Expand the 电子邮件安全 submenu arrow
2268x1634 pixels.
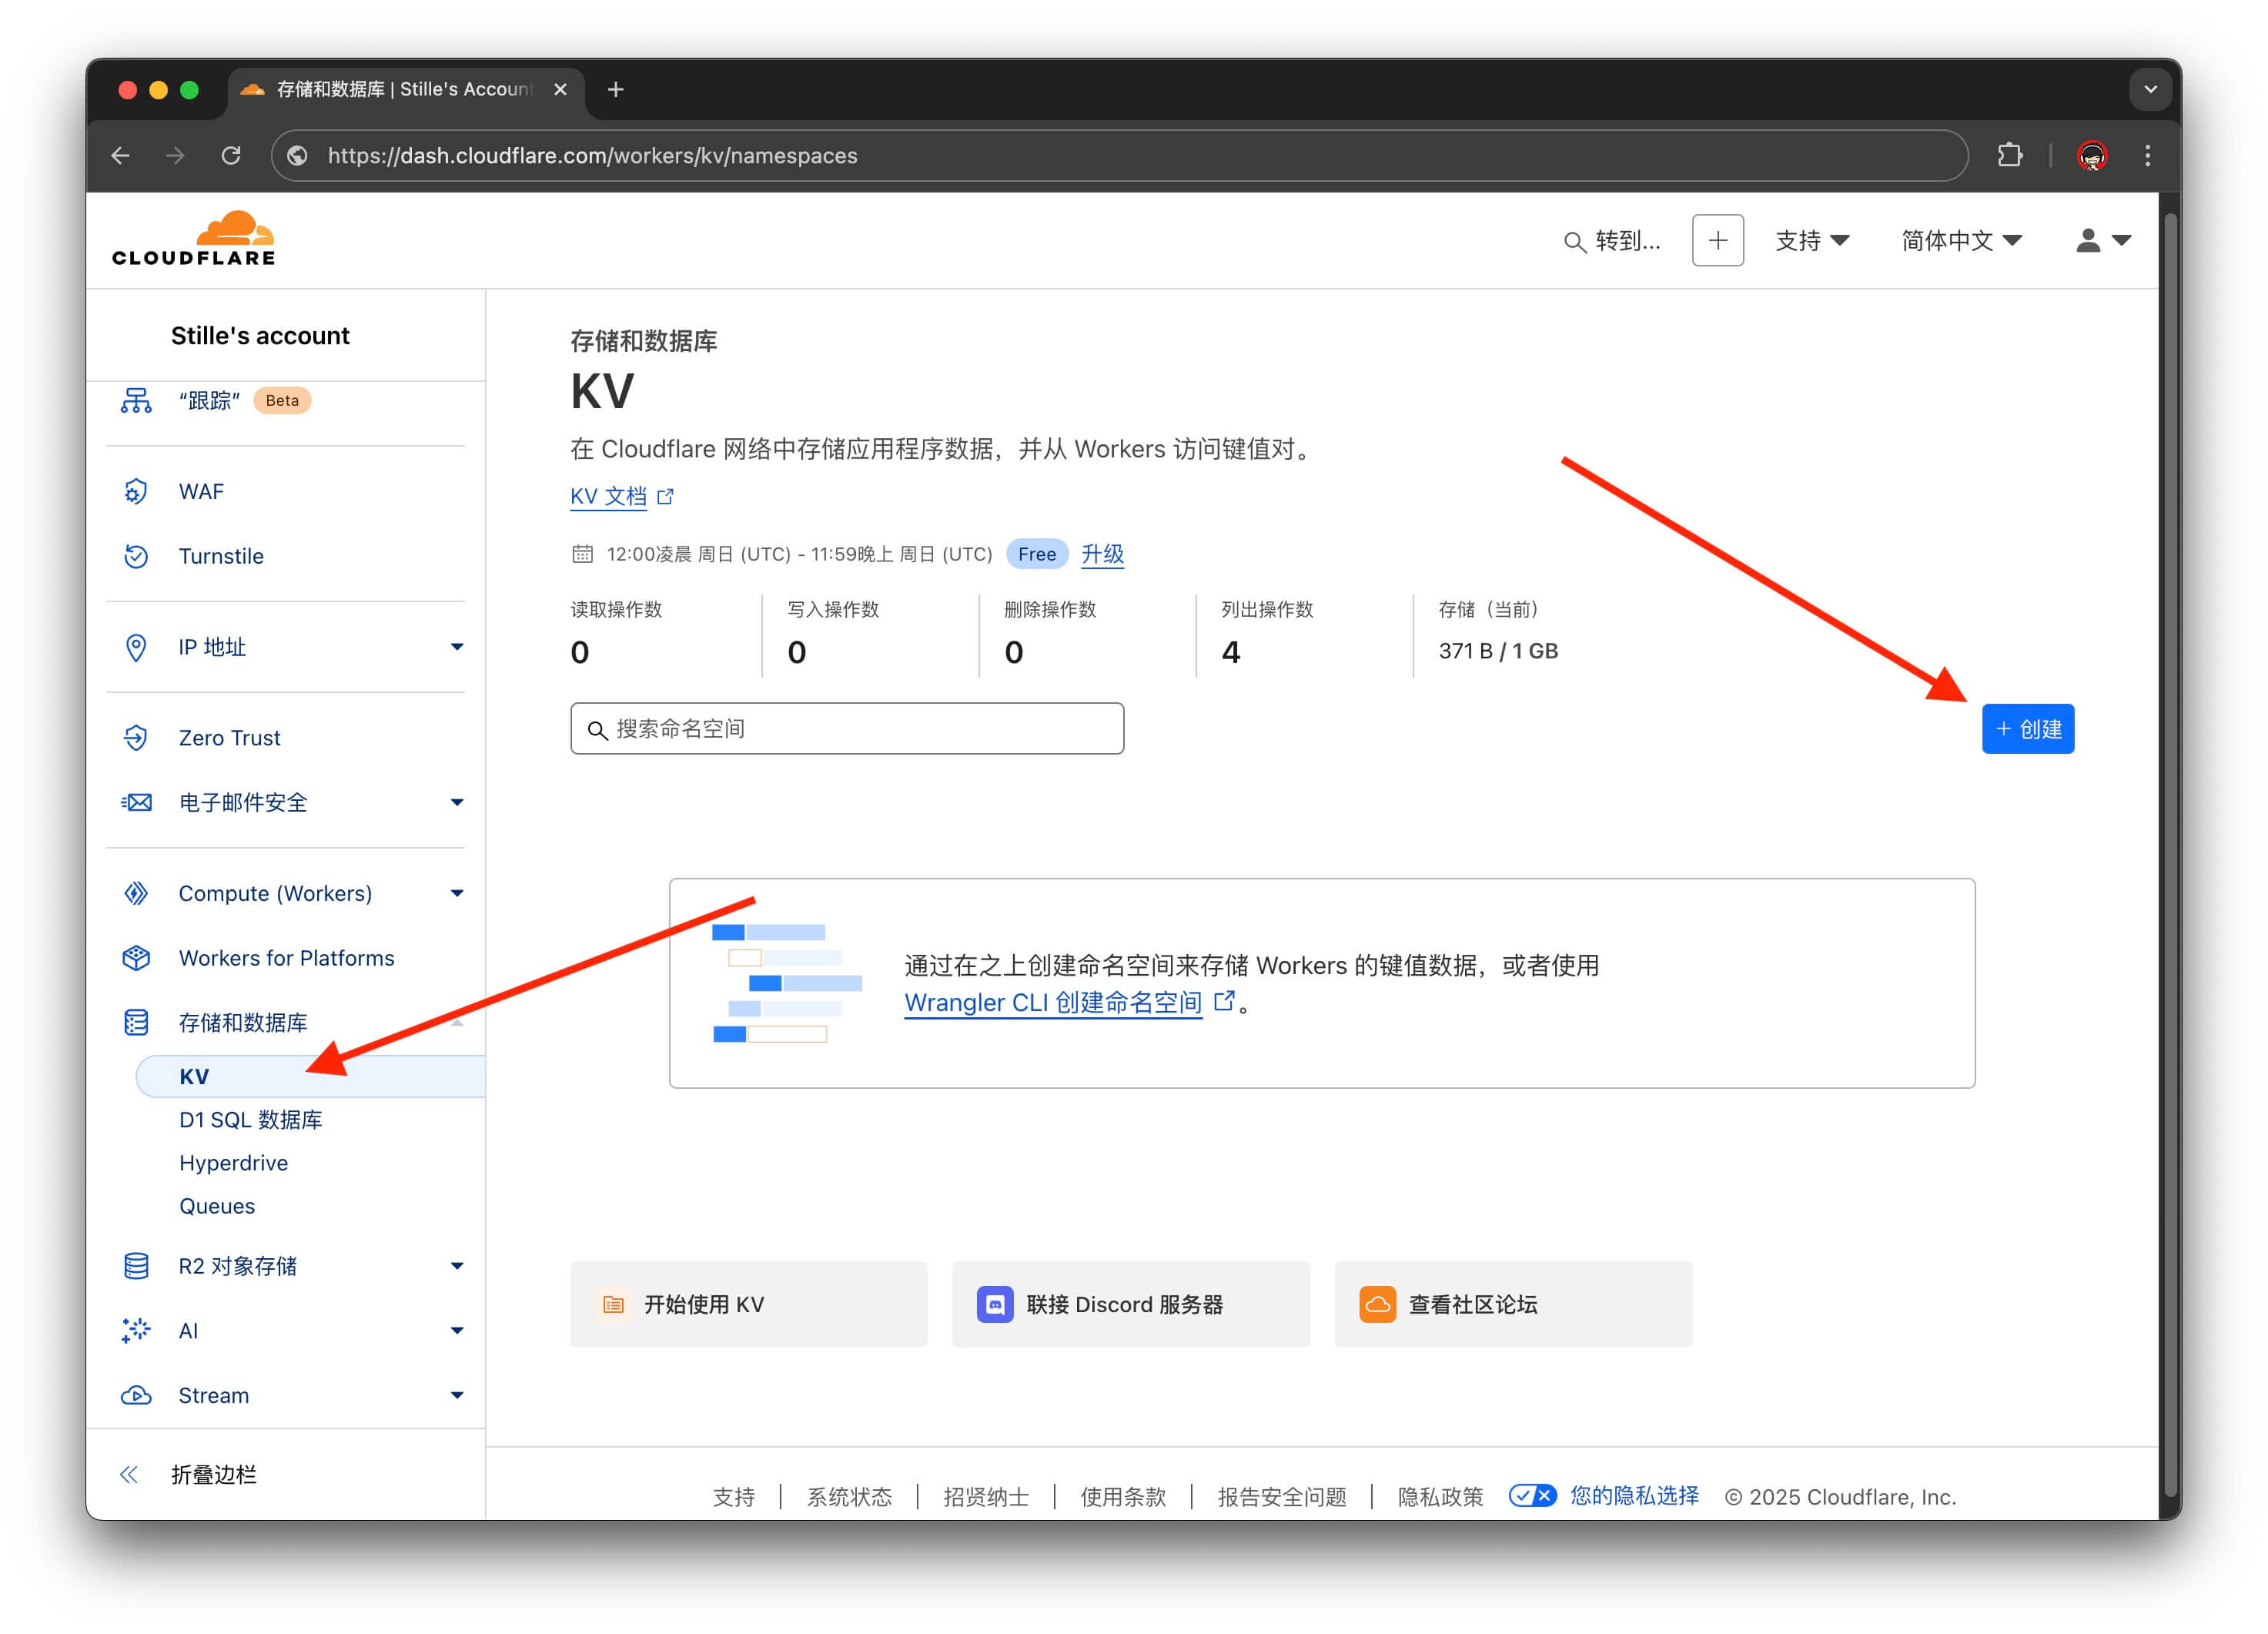pyautogui.click(x=457, y=802)
